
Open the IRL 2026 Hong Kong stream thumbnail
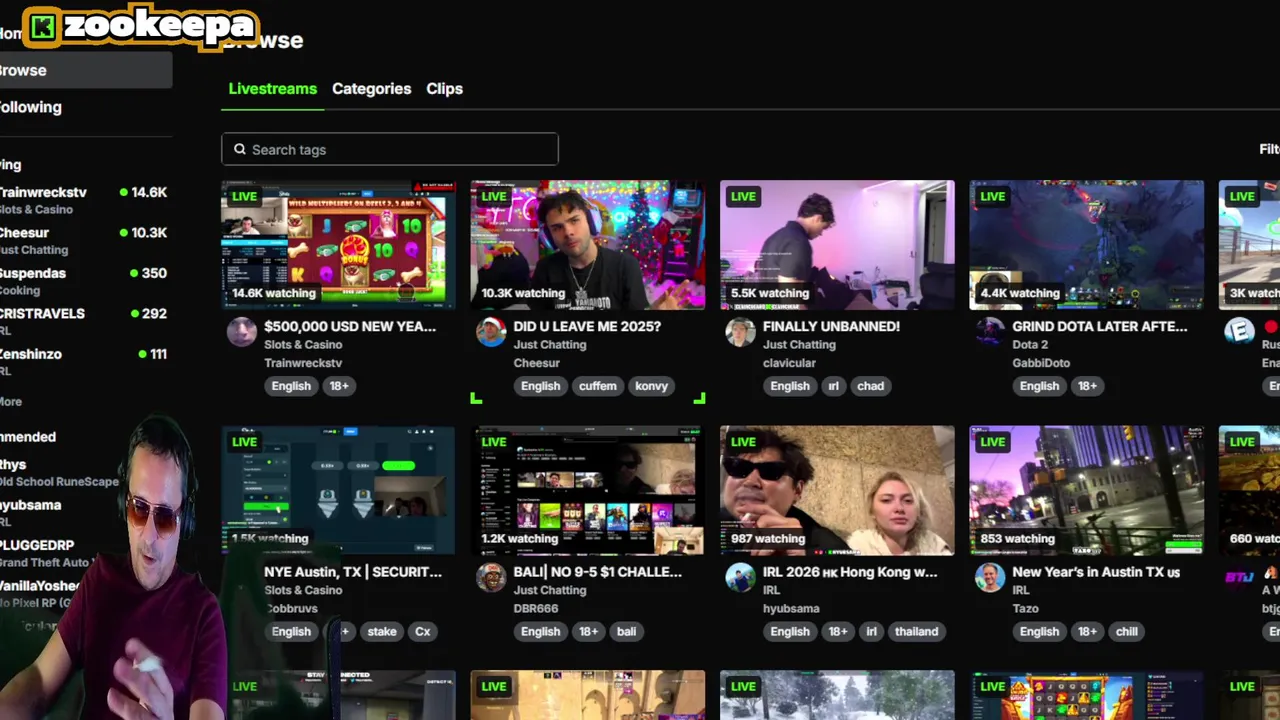pos(837,490)
